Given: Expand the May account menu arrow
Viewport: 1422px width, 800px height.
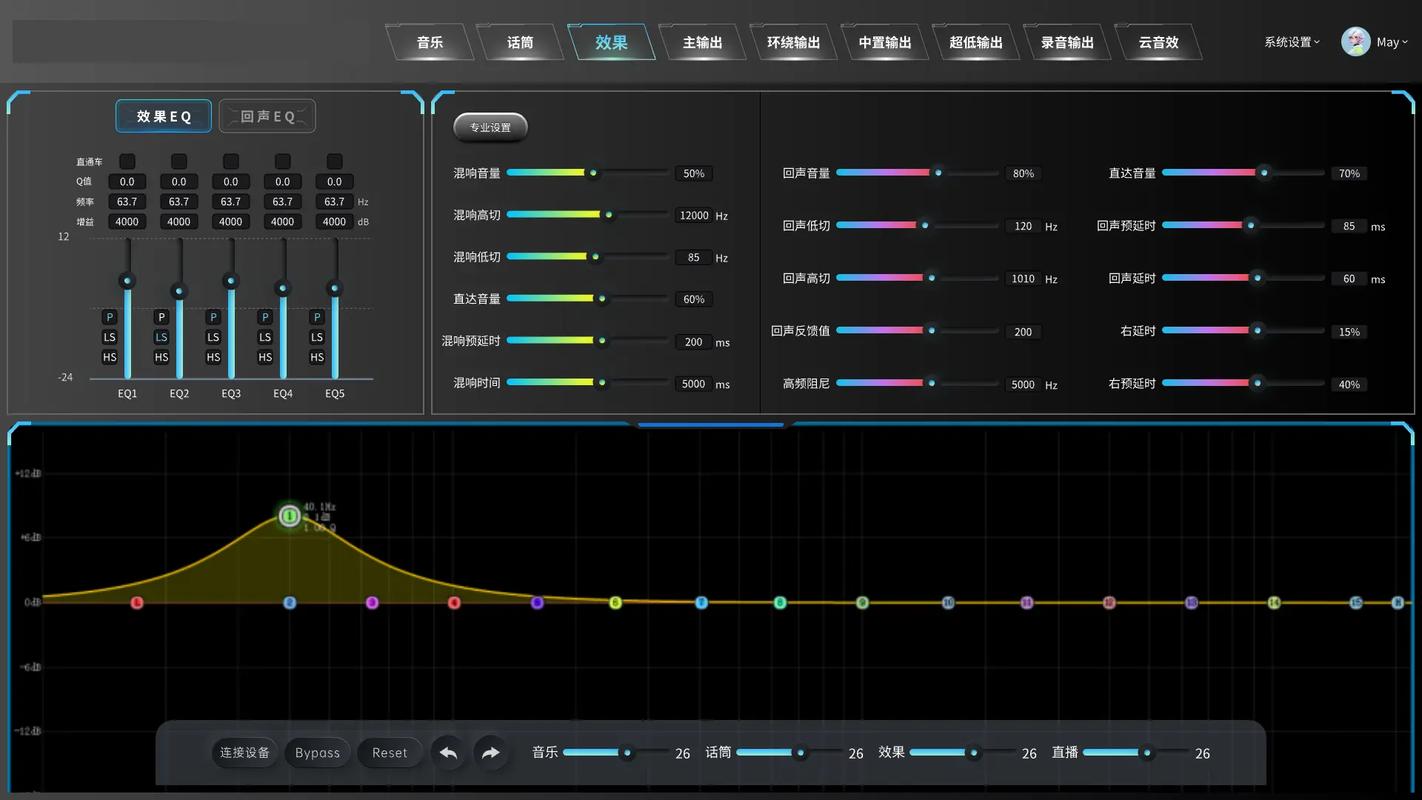Looking at the screenshot, I should coord(1405,42).
